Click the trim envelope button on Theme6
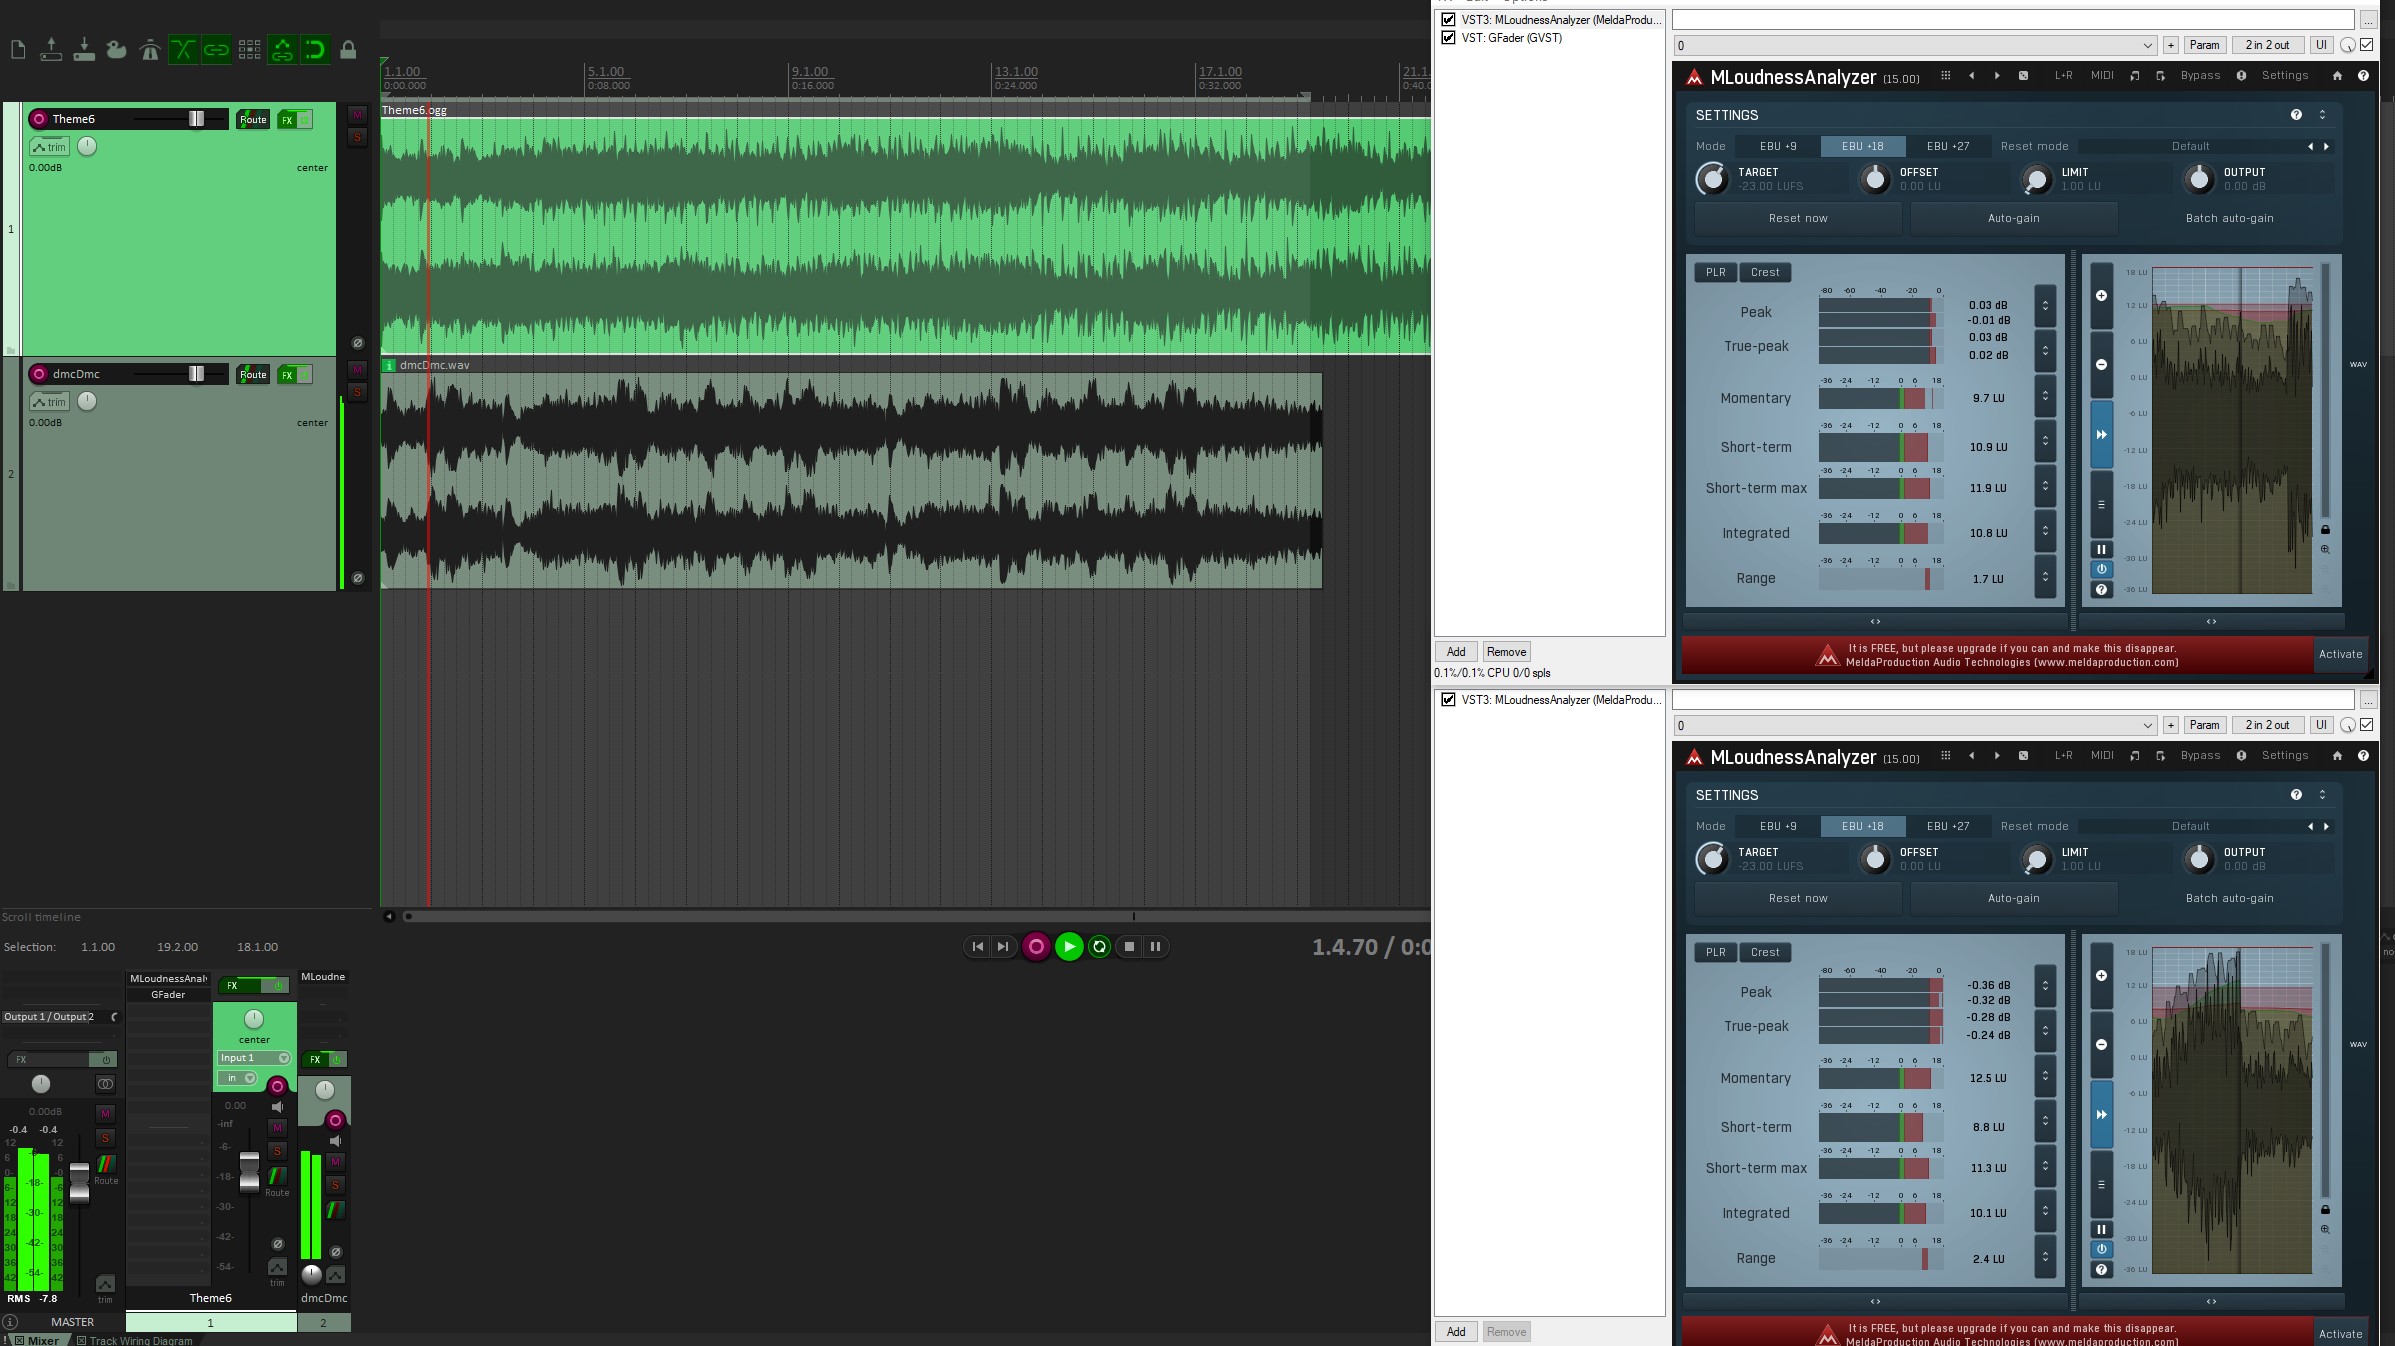The width and height of the screenshot is (2395, 1346). 49,147
